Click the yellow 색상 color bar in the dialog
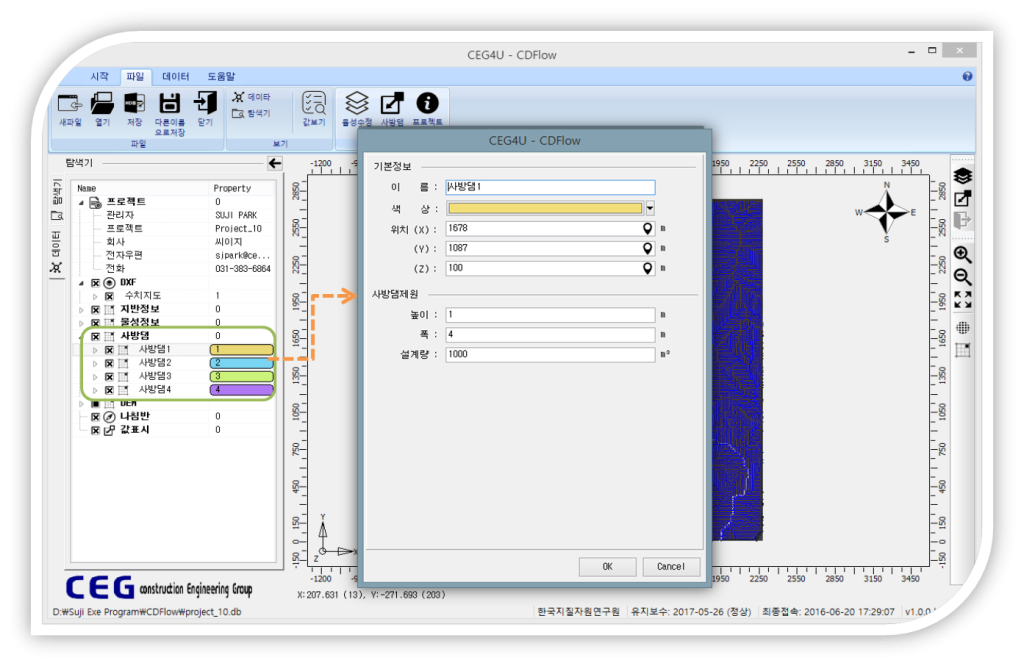1024x666 pixels. pyautogui.click(x=545, y=208)
